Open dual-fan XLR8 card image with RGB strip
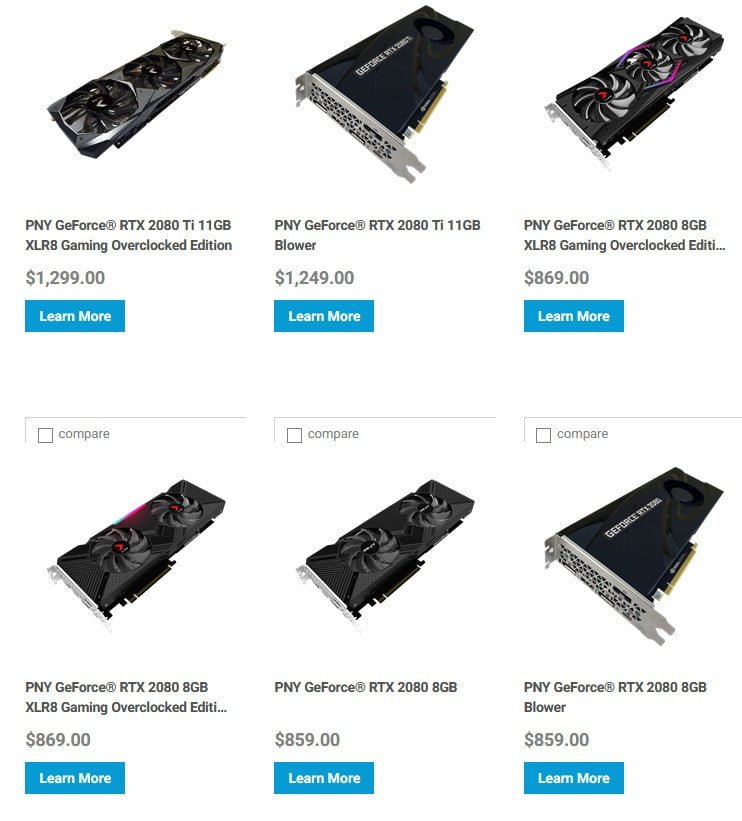742x821 pixels. pos(137,555)
